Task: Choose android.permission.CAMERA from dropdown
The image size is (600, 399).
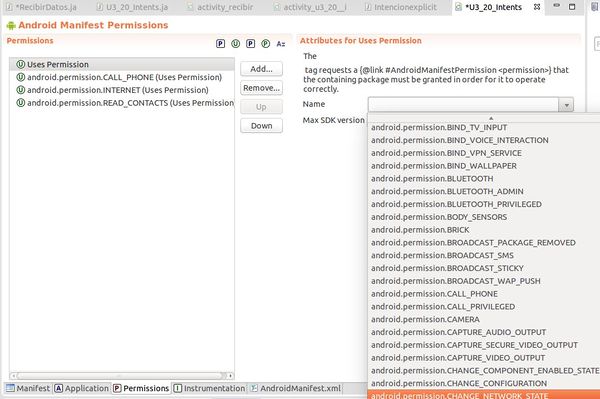Action: coord(484,319)
